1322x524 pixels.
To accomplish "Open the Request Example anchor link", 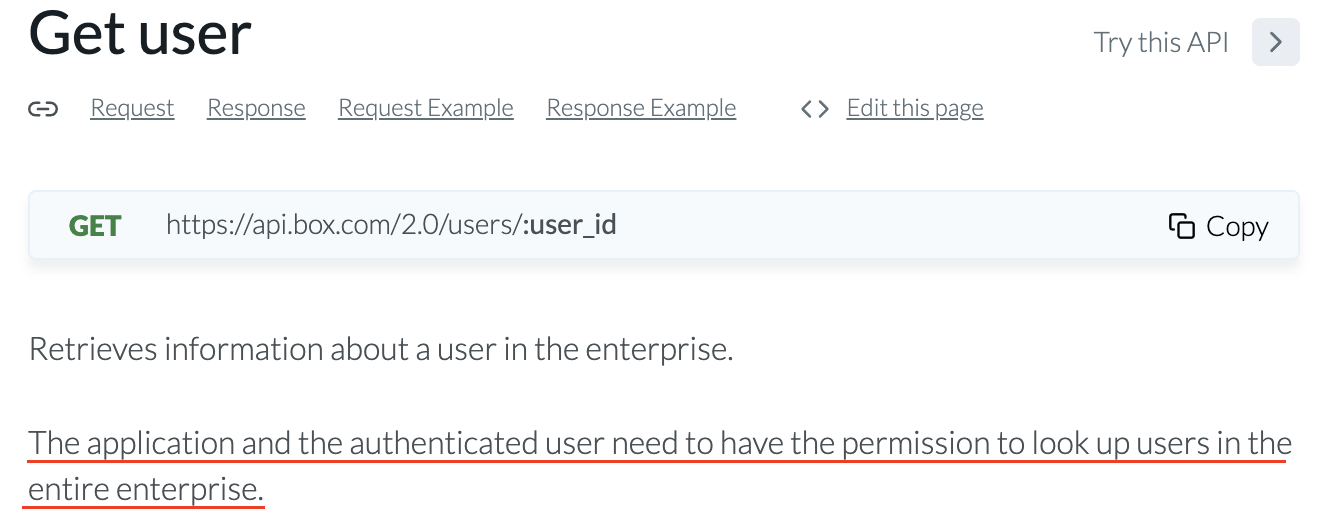I will pos(426,108).
